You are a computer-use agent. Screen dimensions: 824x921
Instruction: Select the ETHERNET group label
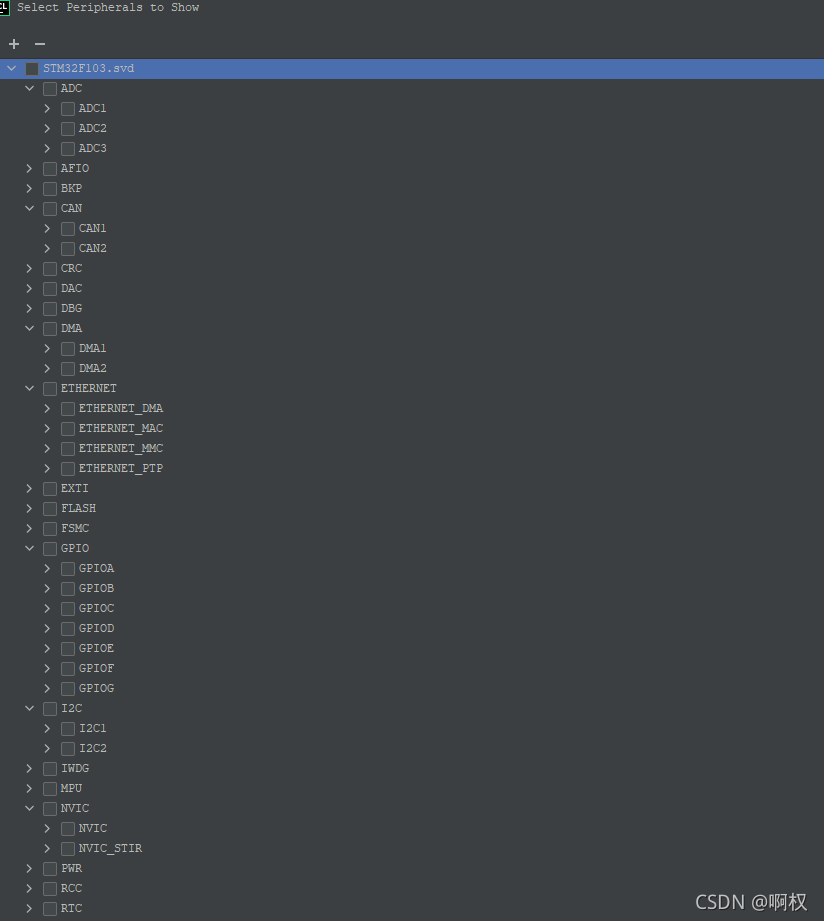89,388
